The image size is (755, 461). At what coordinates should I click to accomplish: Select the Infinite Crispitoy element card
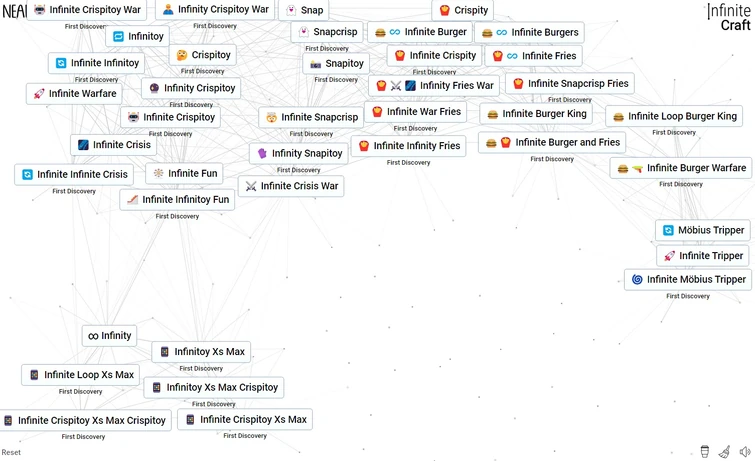click(x=170, y=118)
